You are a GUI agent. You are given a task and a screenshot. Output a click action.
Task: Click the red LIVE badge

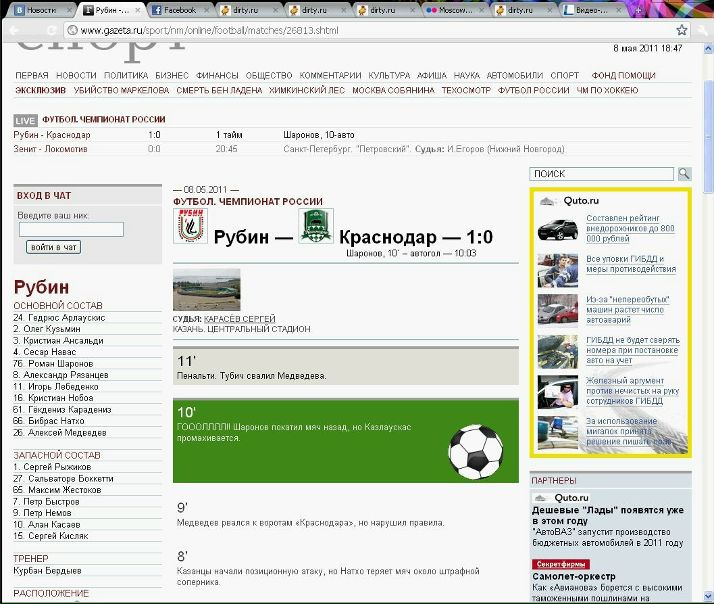point(26,120)
